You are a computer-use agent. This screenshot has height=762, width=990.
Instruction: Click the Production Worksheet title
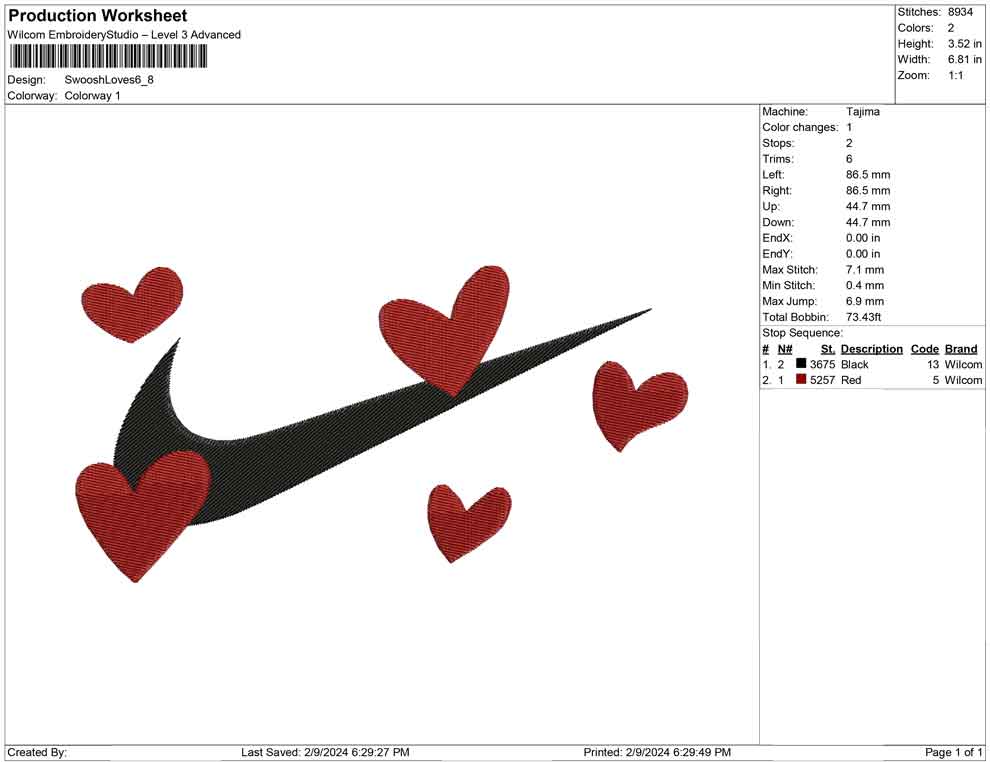pos(98,16)
